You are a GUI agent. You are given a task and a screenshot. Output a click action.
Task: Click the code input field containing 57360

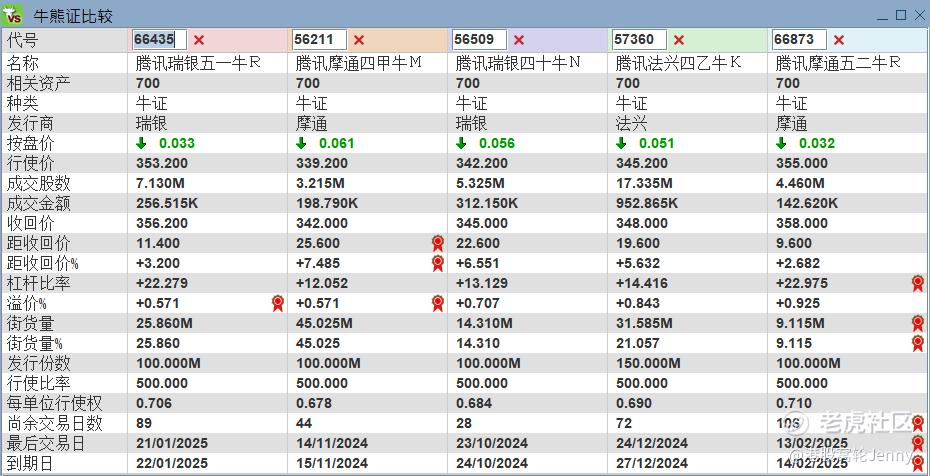click(639, 40)
